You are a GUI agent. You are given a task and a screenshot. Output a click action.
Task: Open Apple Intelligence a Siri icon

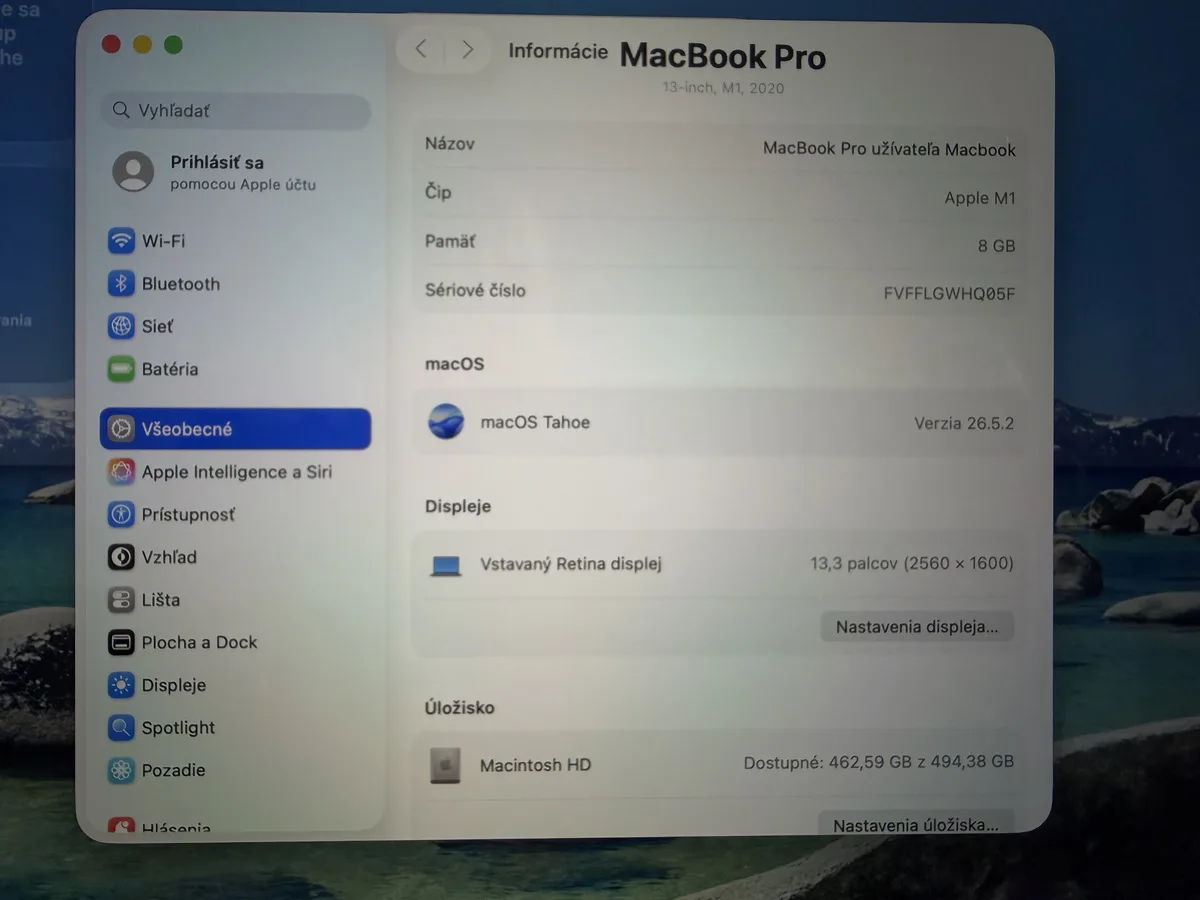click(x=121, y=472)
